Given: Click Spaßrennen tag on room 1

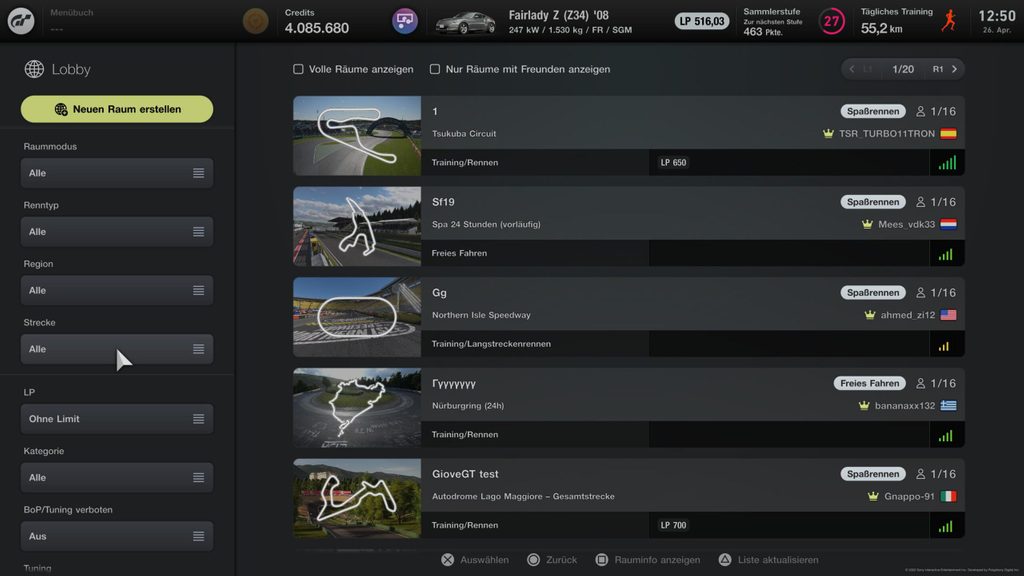Looking at the screenshot, I should click(x=873, y=111).
